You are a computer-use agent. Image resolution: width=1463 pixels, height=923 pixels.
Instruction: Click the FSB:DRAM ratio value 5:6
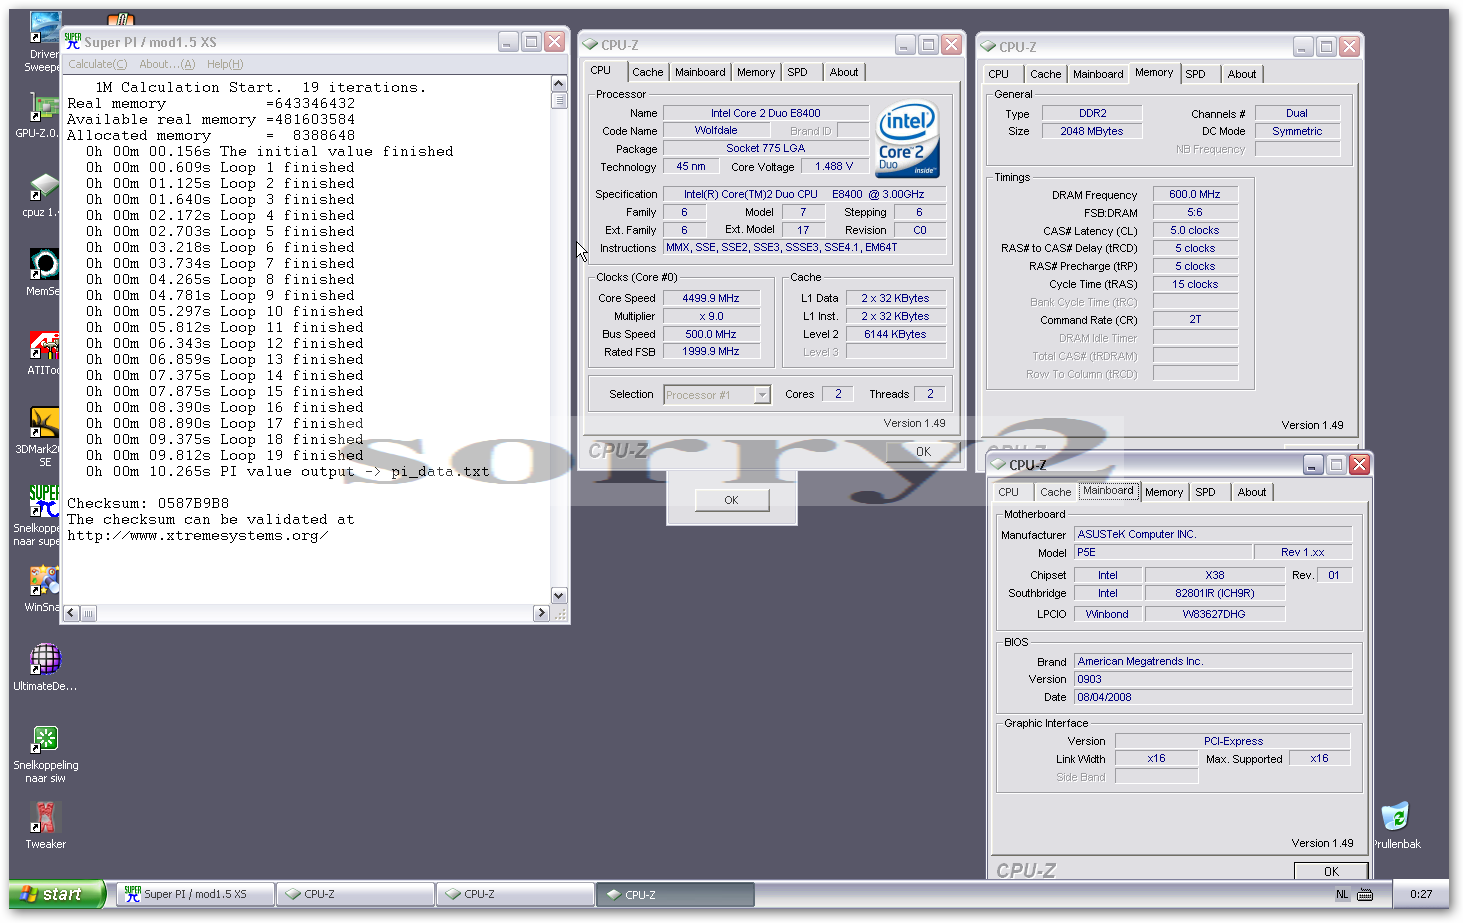[1195, 212]
